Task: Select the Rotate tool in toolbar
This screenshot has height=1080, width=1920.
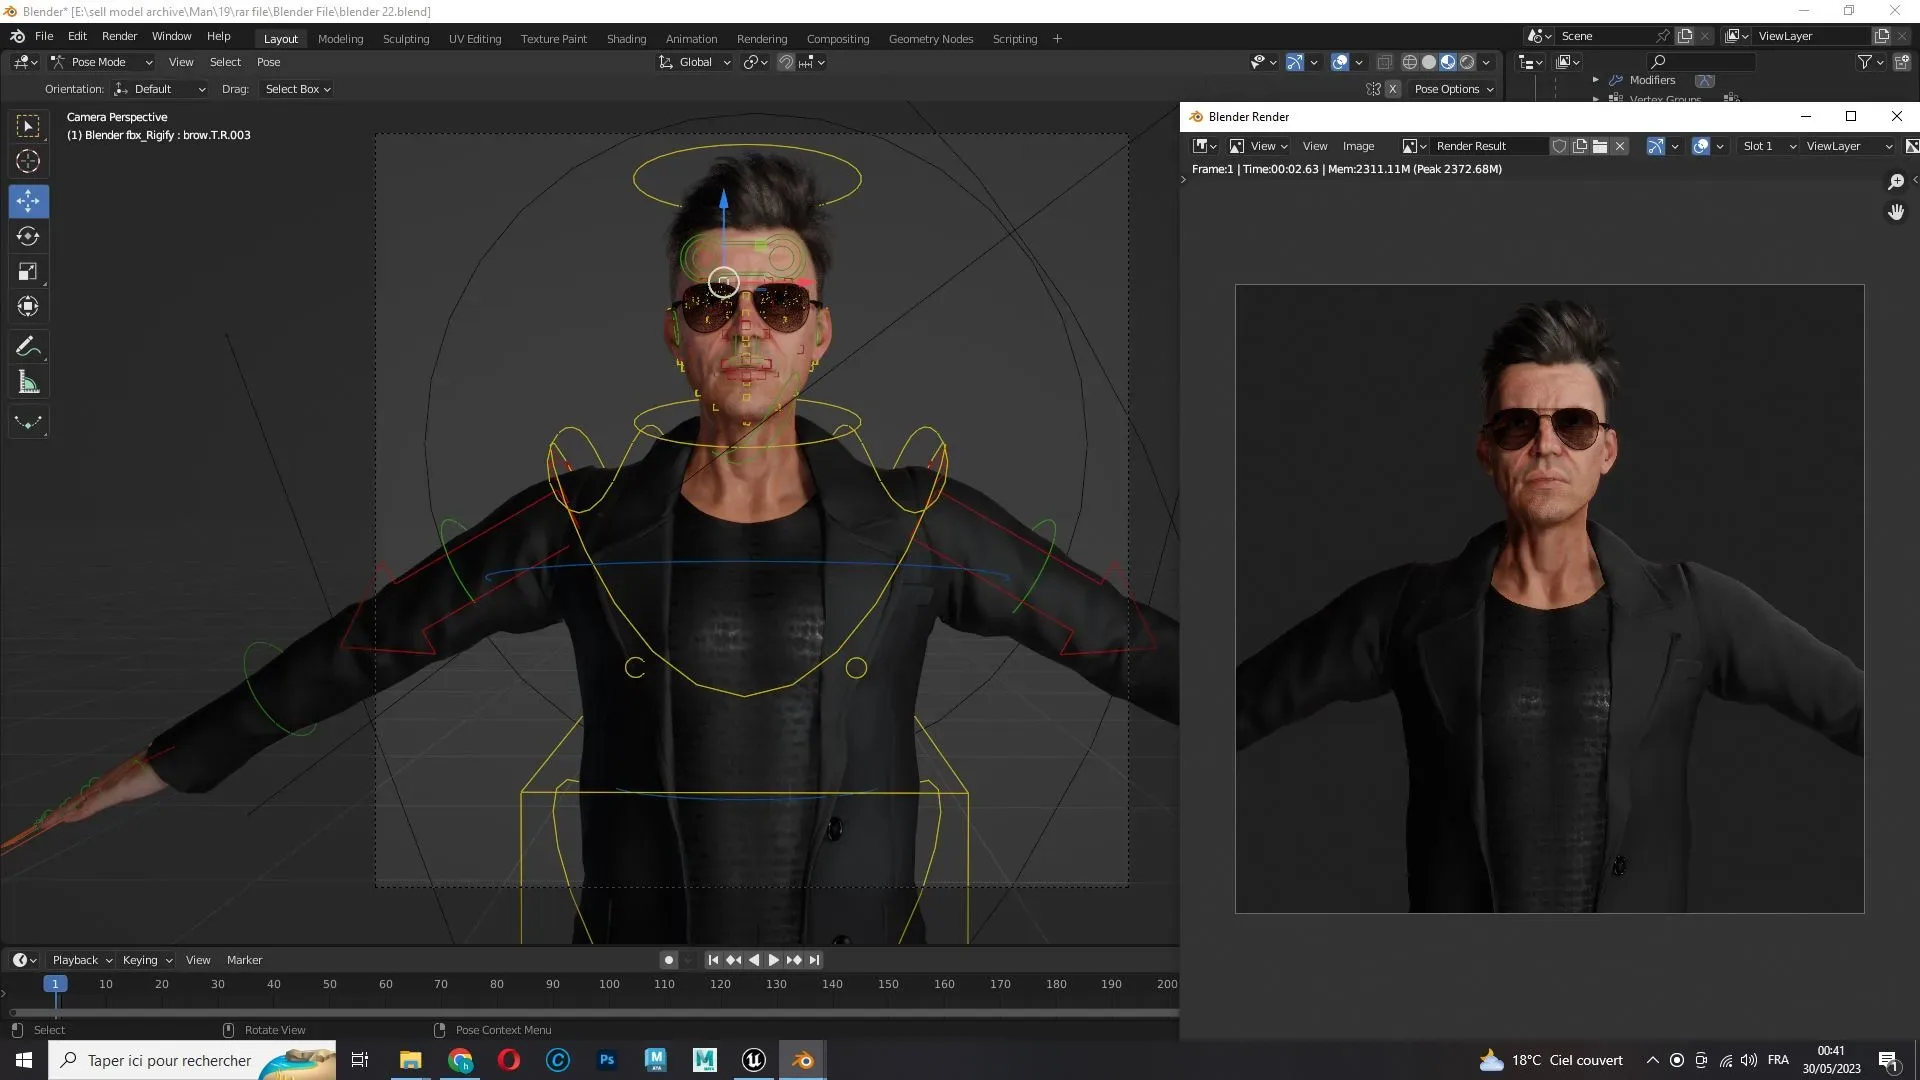Action: tap(28, 237)
